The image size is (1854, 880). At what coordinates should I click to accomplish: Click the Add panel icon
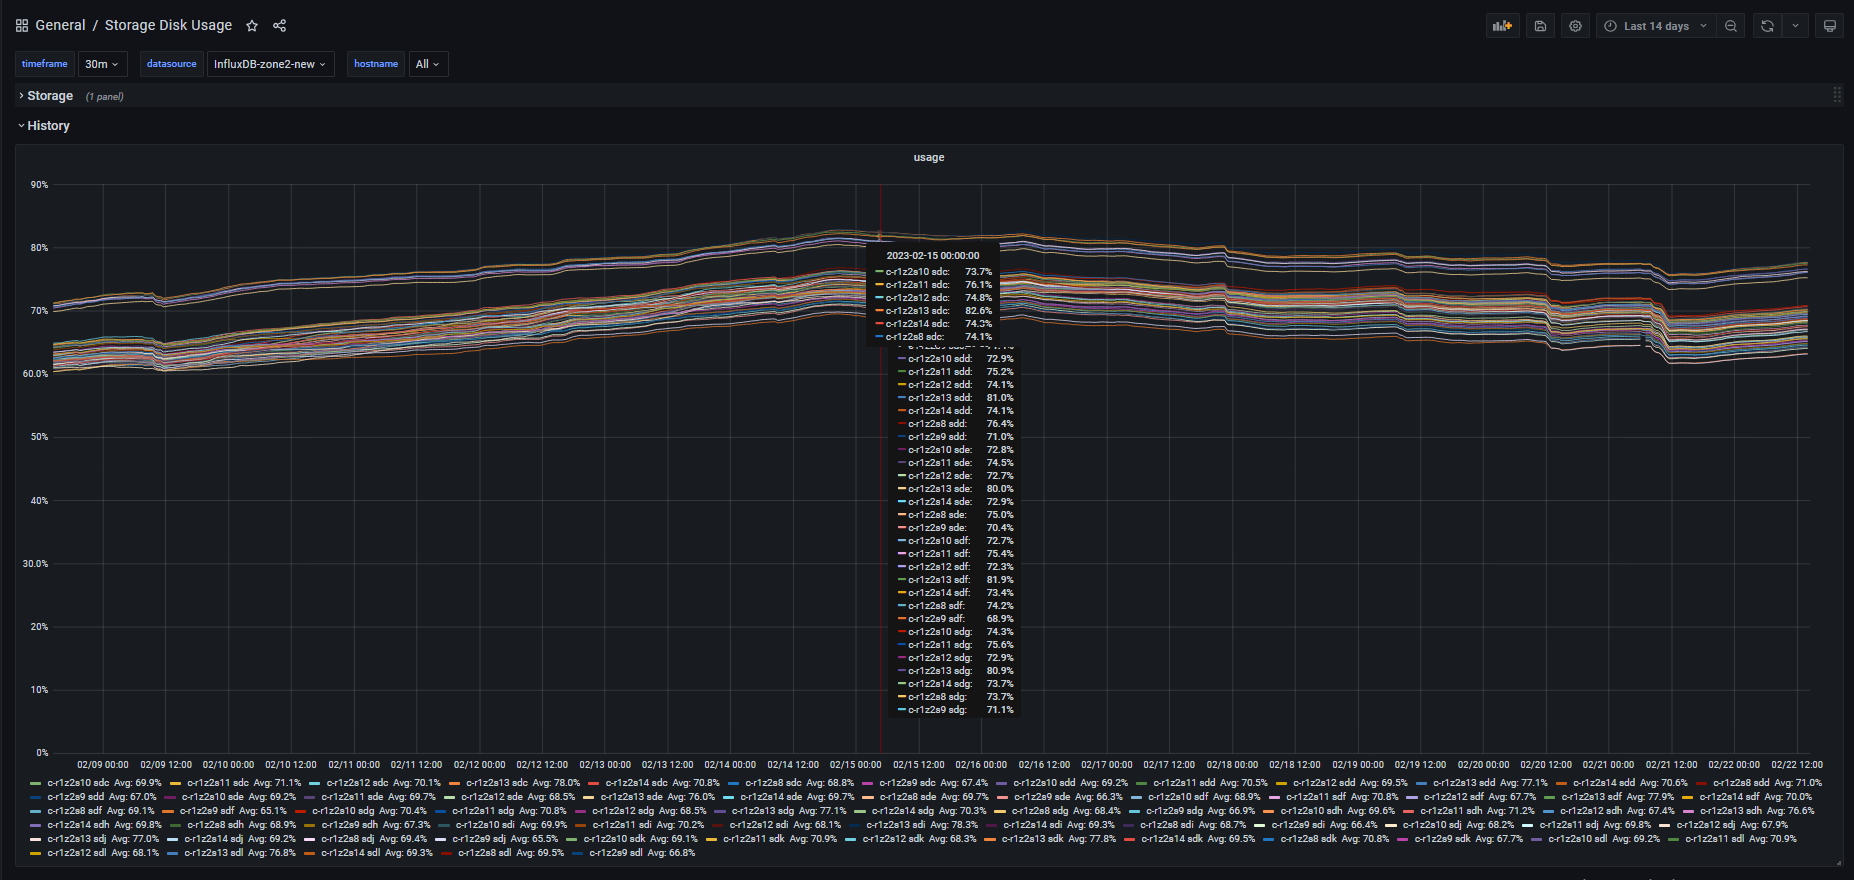point(1502,26)
